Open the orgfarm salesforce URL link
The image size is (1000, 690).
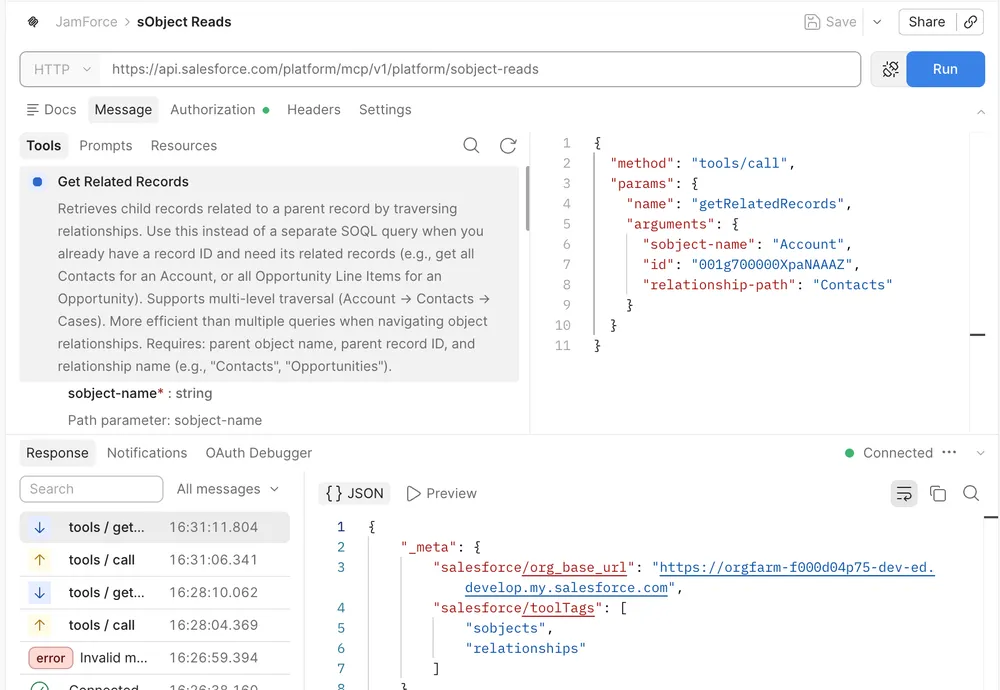(x=797, y=568)
